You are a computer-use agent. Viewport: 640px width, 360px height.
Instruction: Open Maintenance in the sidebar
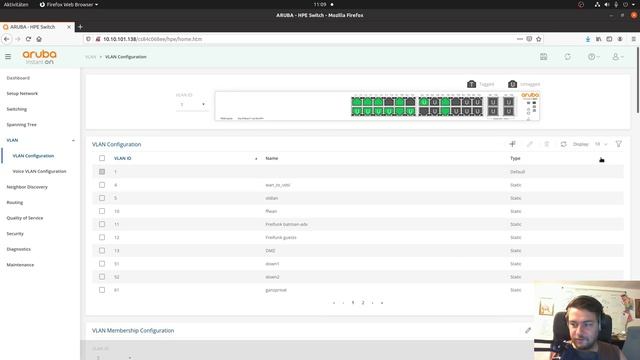point(20,264)
